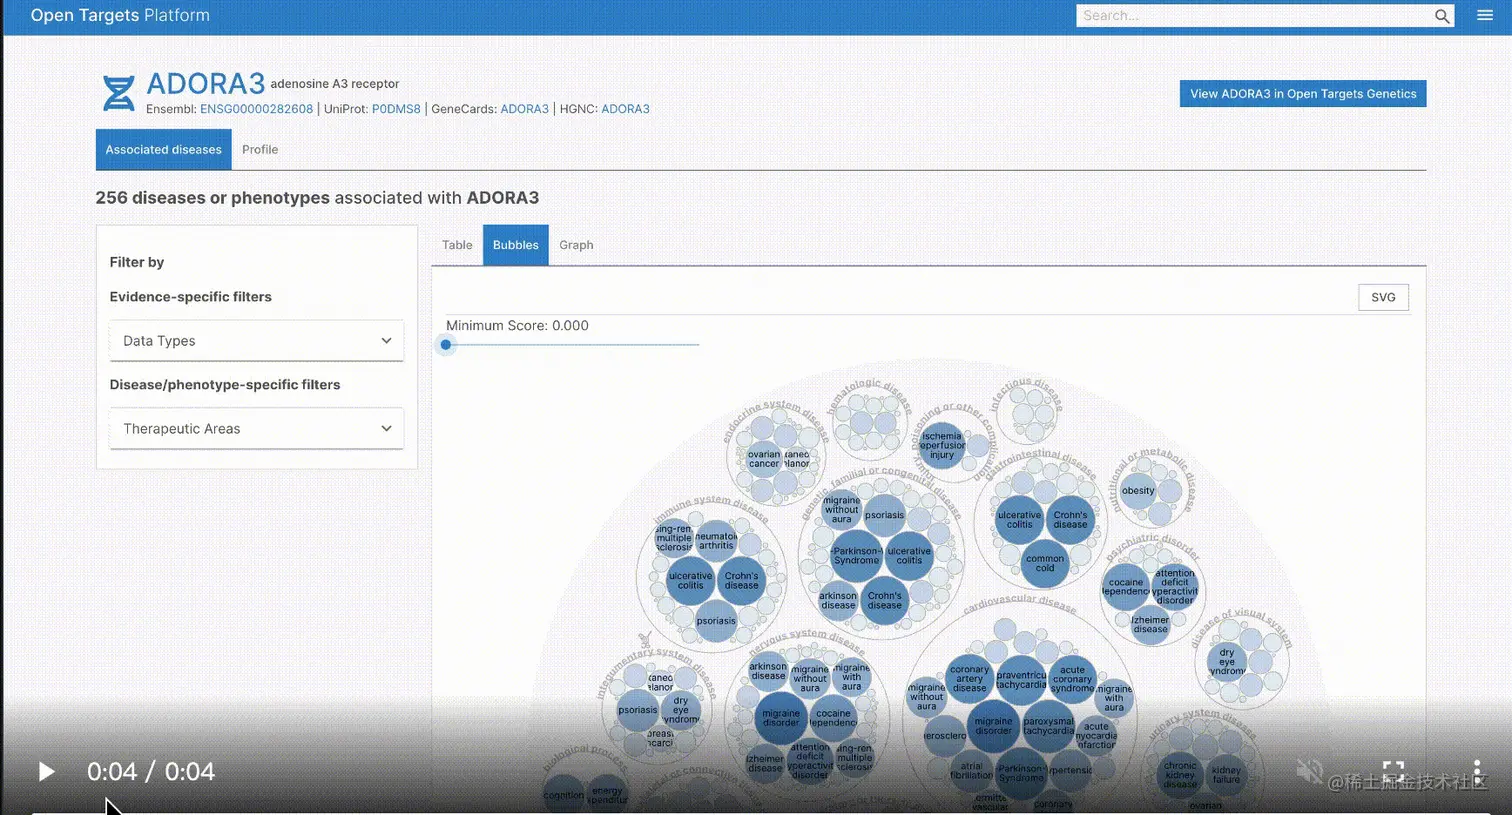Toggle fullscreen for the video
The width and height of the screenshot is (1512, 815).
pos(1393,771)
